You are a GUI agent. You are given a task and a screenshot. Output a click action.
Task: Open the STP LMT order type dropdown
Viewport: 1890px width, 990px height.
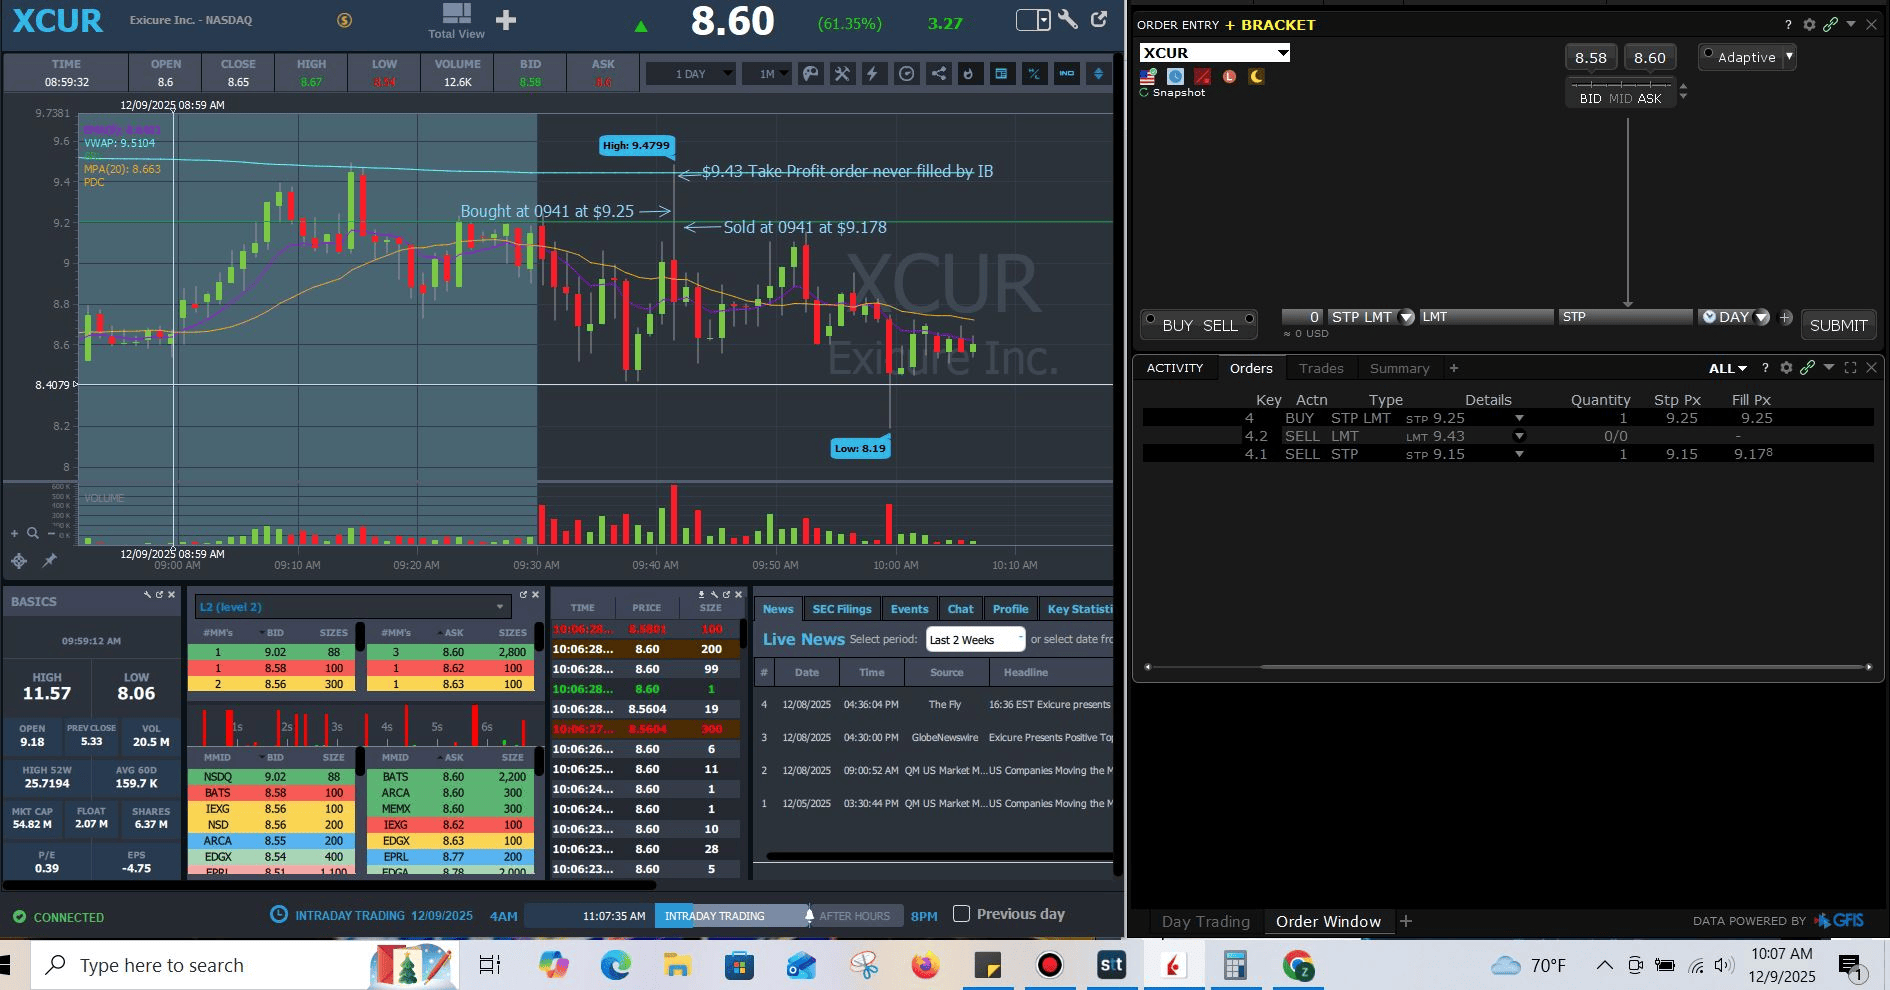[1406, 317]
